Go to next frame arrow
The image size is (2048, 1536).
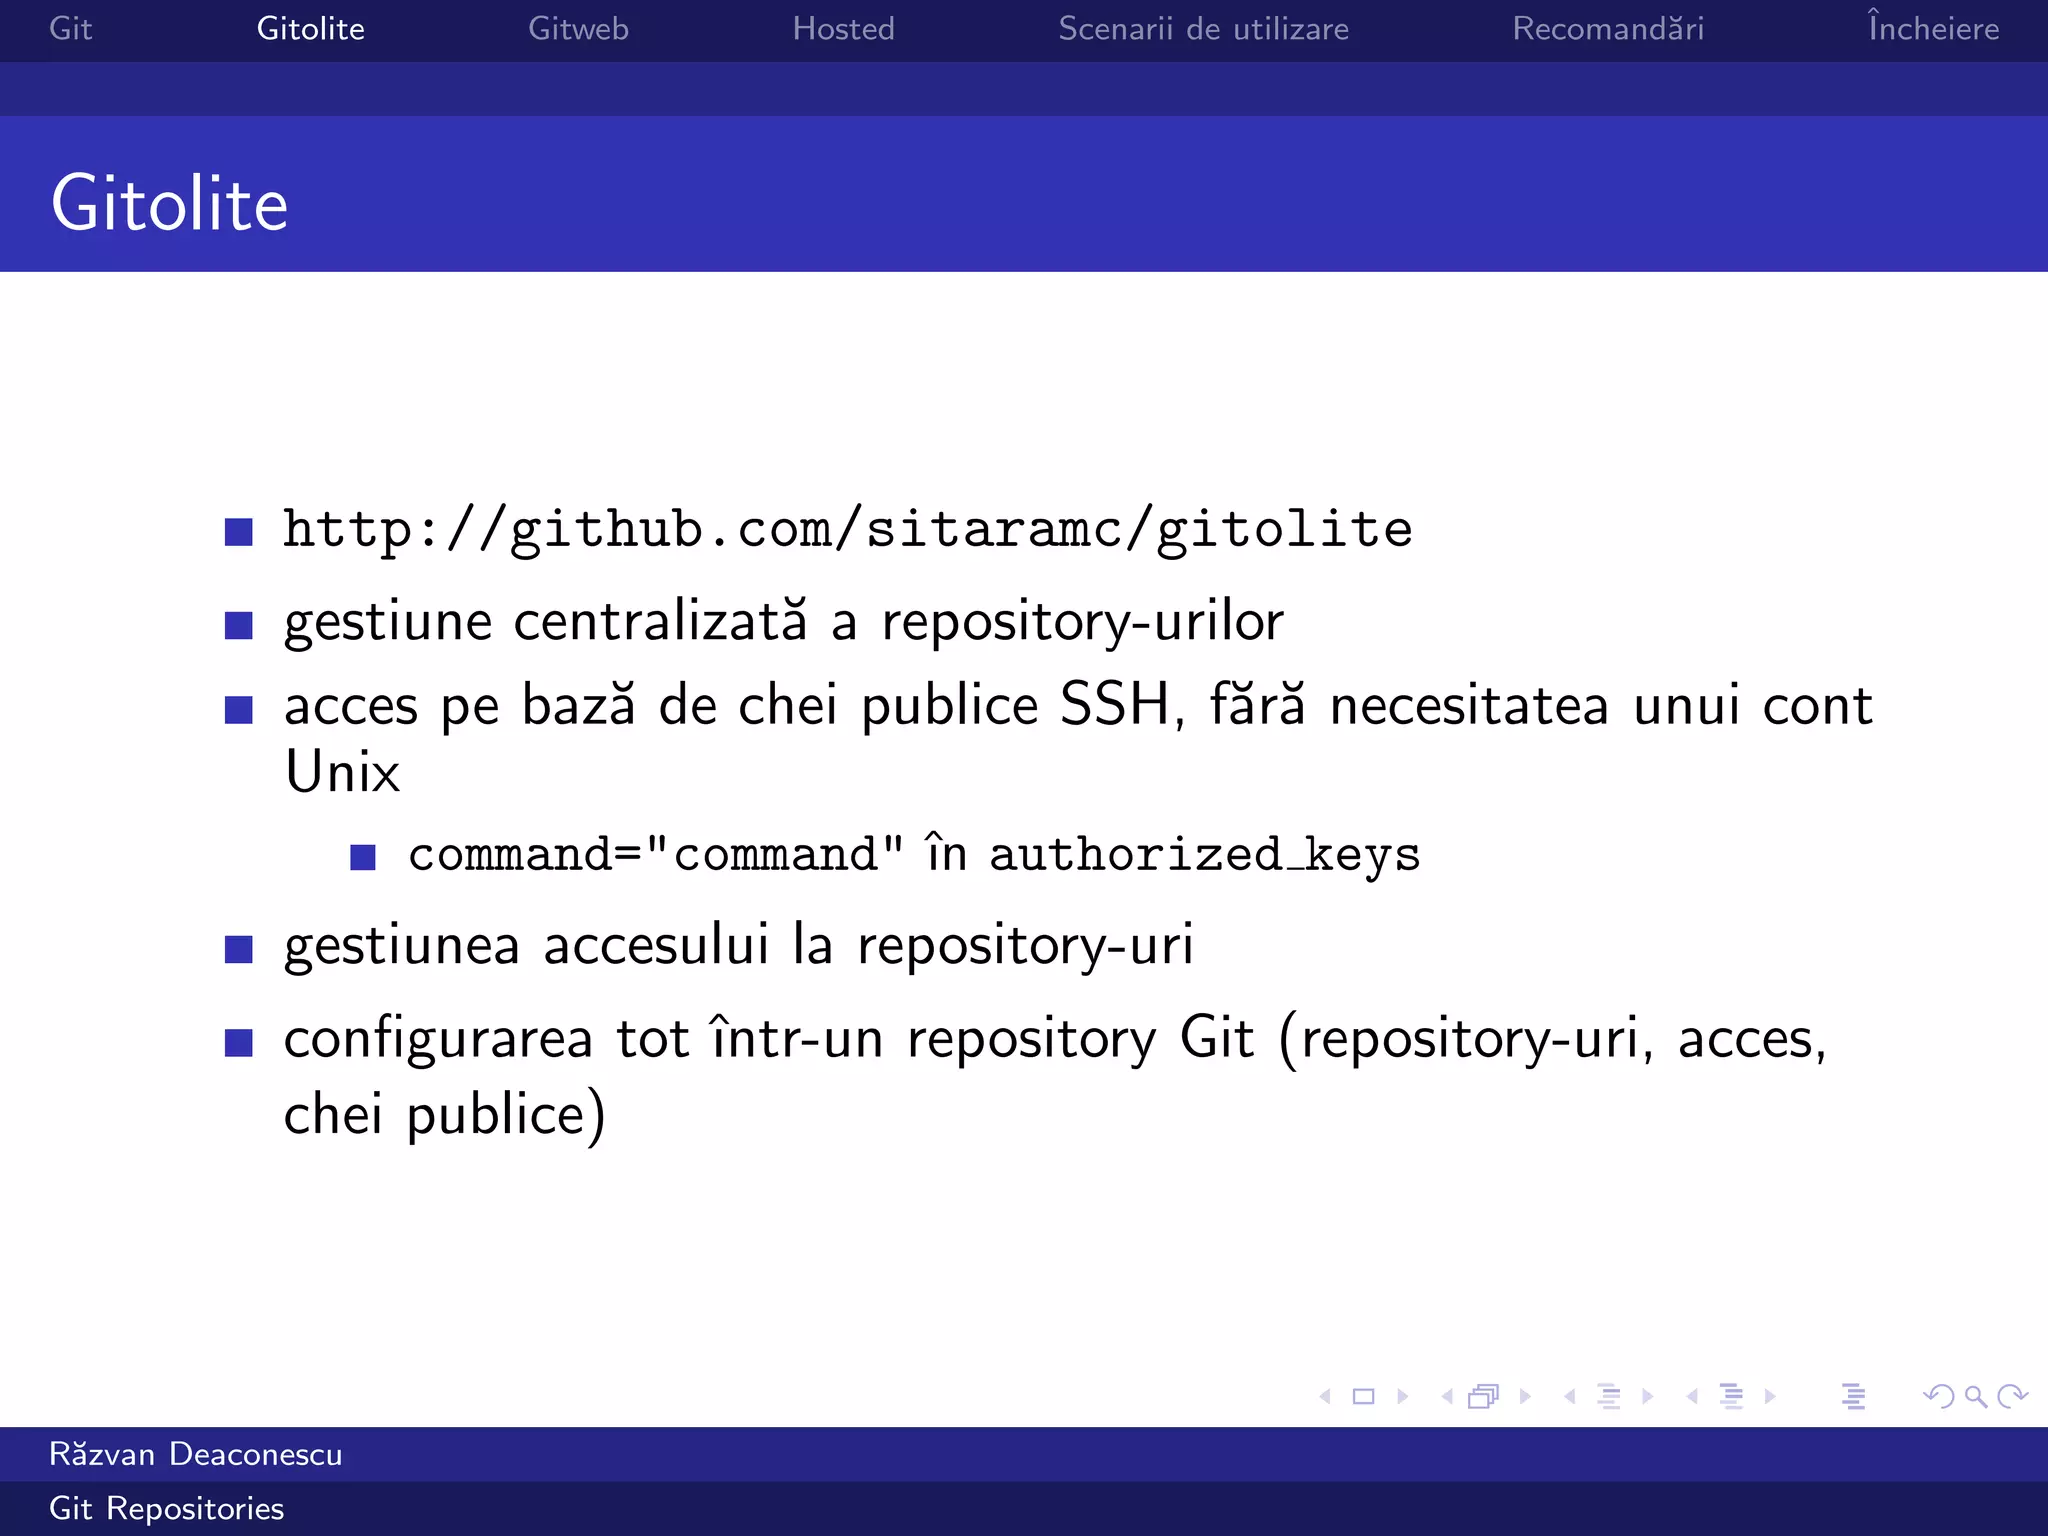coord(1525,1396)
